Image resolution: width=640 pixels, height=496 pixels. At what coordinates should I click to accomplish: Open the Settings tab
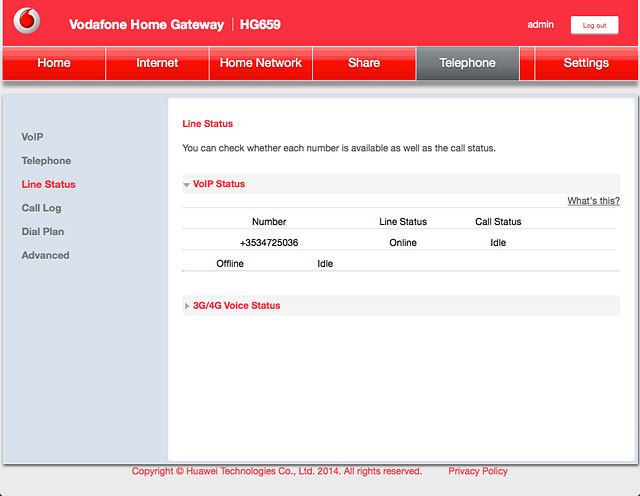(x=586, y=63)
